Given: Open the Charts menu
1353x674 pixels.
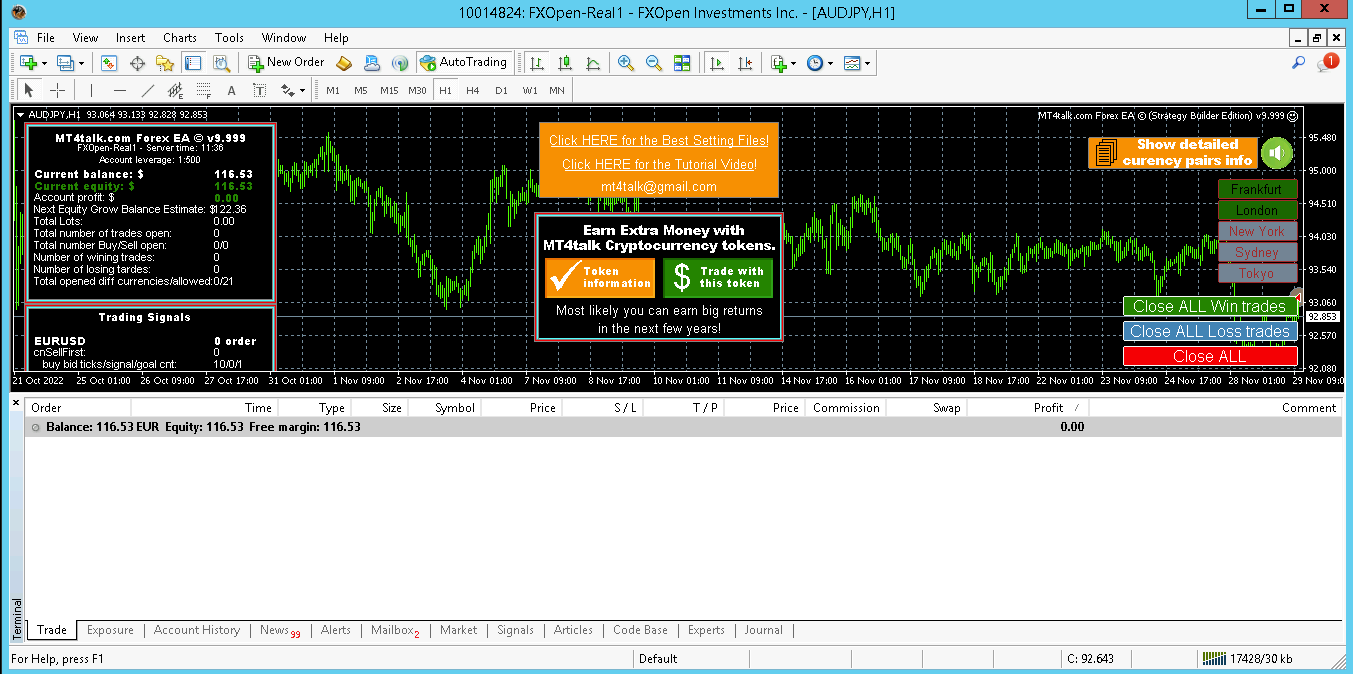Looking at the screenshot, I should pyautogui.click(x=180, y=38).
